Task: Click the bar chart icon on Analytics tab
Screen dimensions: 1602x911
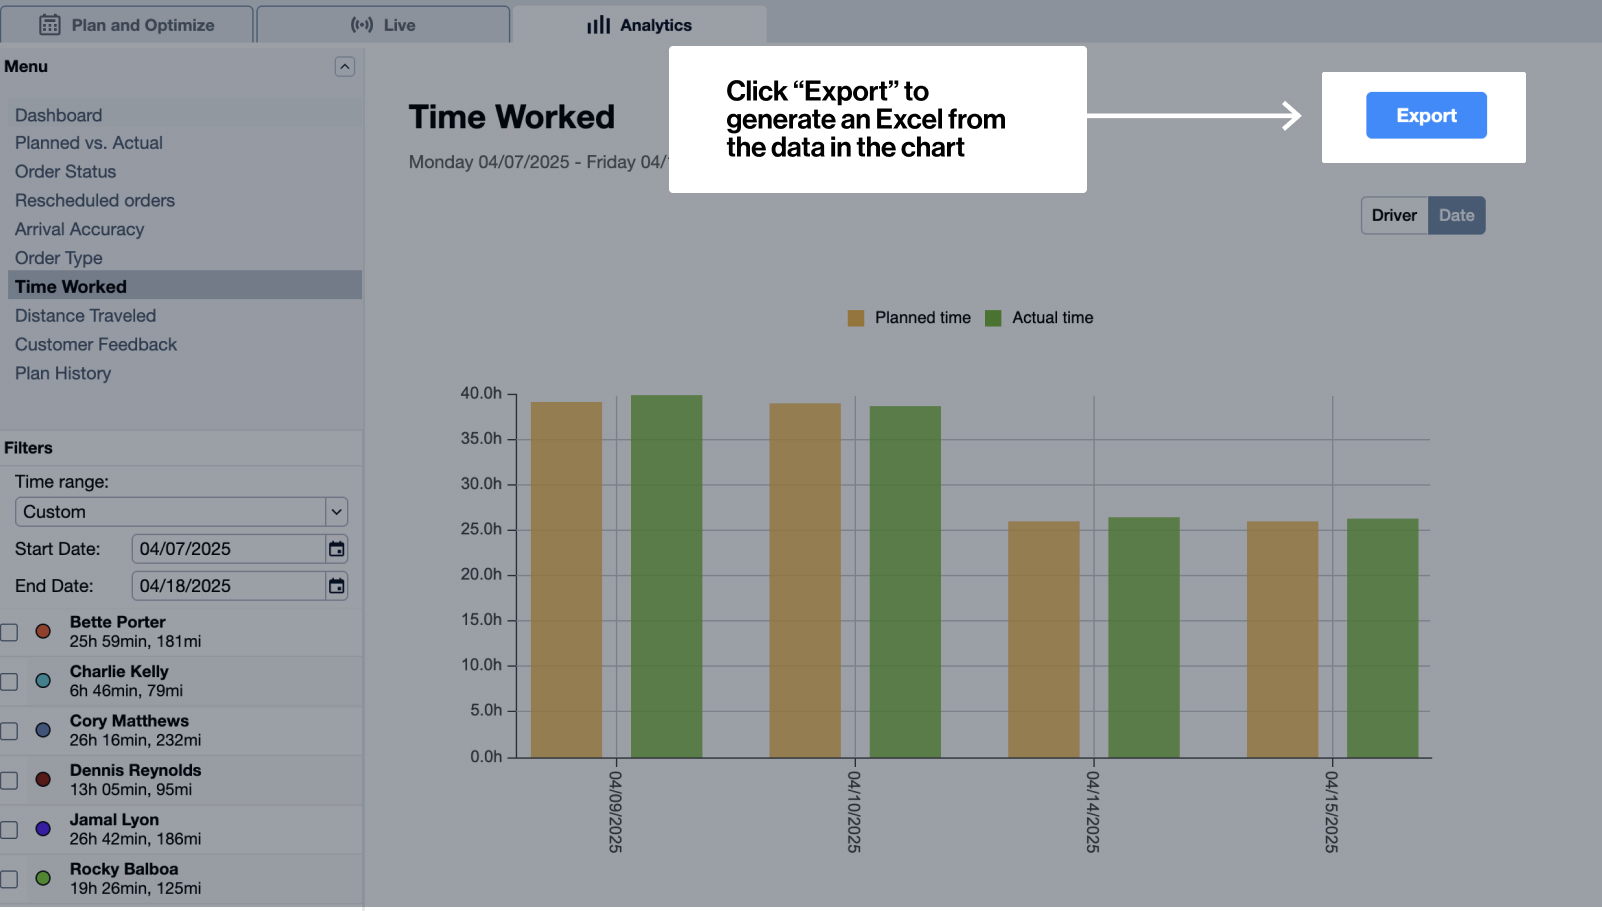Action: (599, 25)
